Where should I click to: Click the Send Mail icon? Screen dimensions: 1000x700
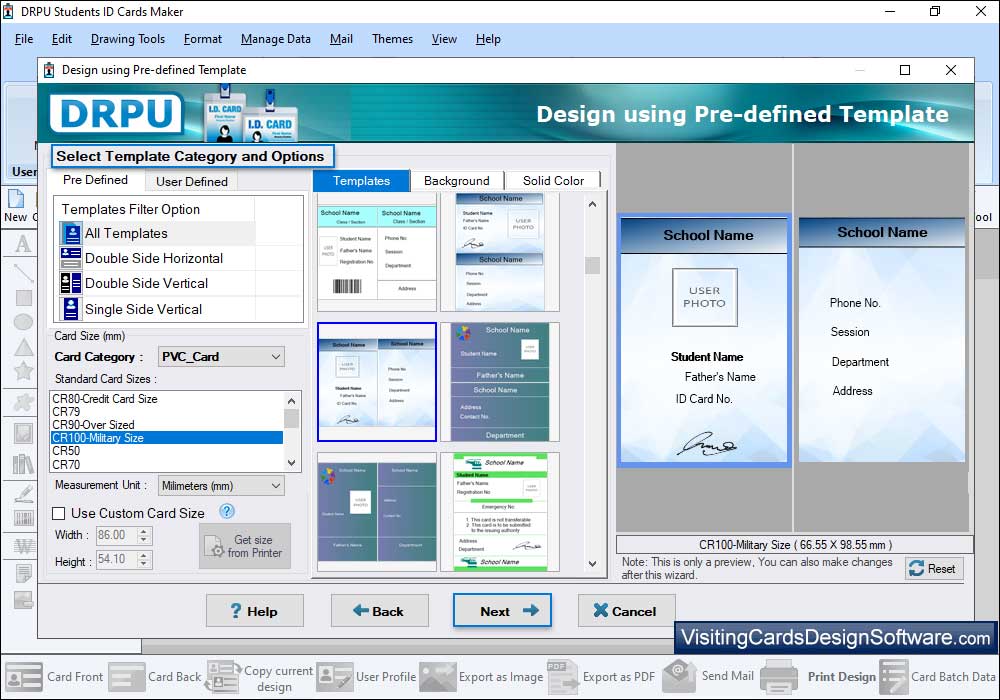(x=679, y=676)
